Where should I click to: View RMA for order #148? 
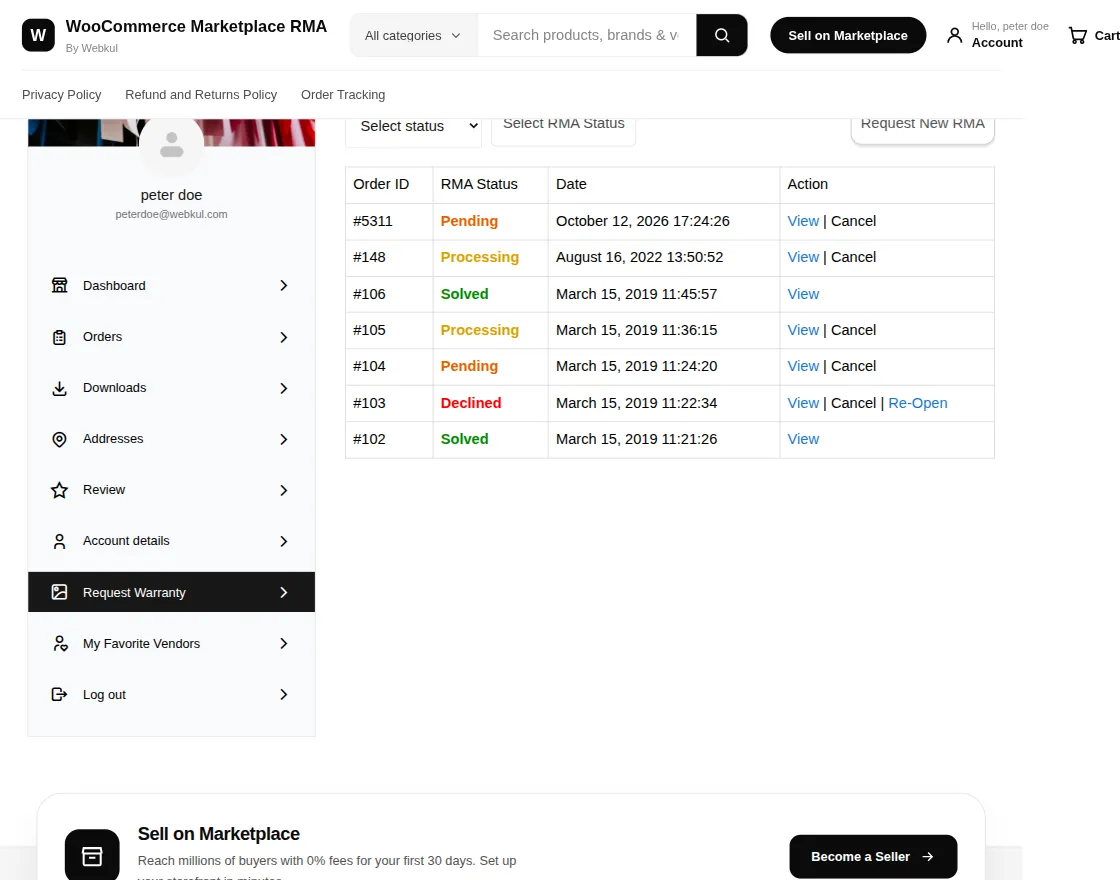pyautogui.click(x=803, y=257)
